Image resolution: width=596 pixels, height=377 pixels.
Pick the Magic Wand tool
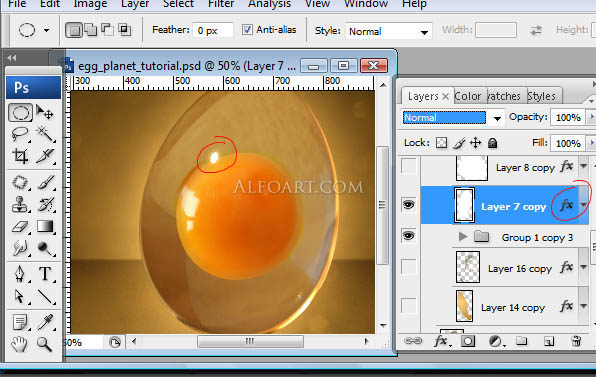tap(45, 134)
